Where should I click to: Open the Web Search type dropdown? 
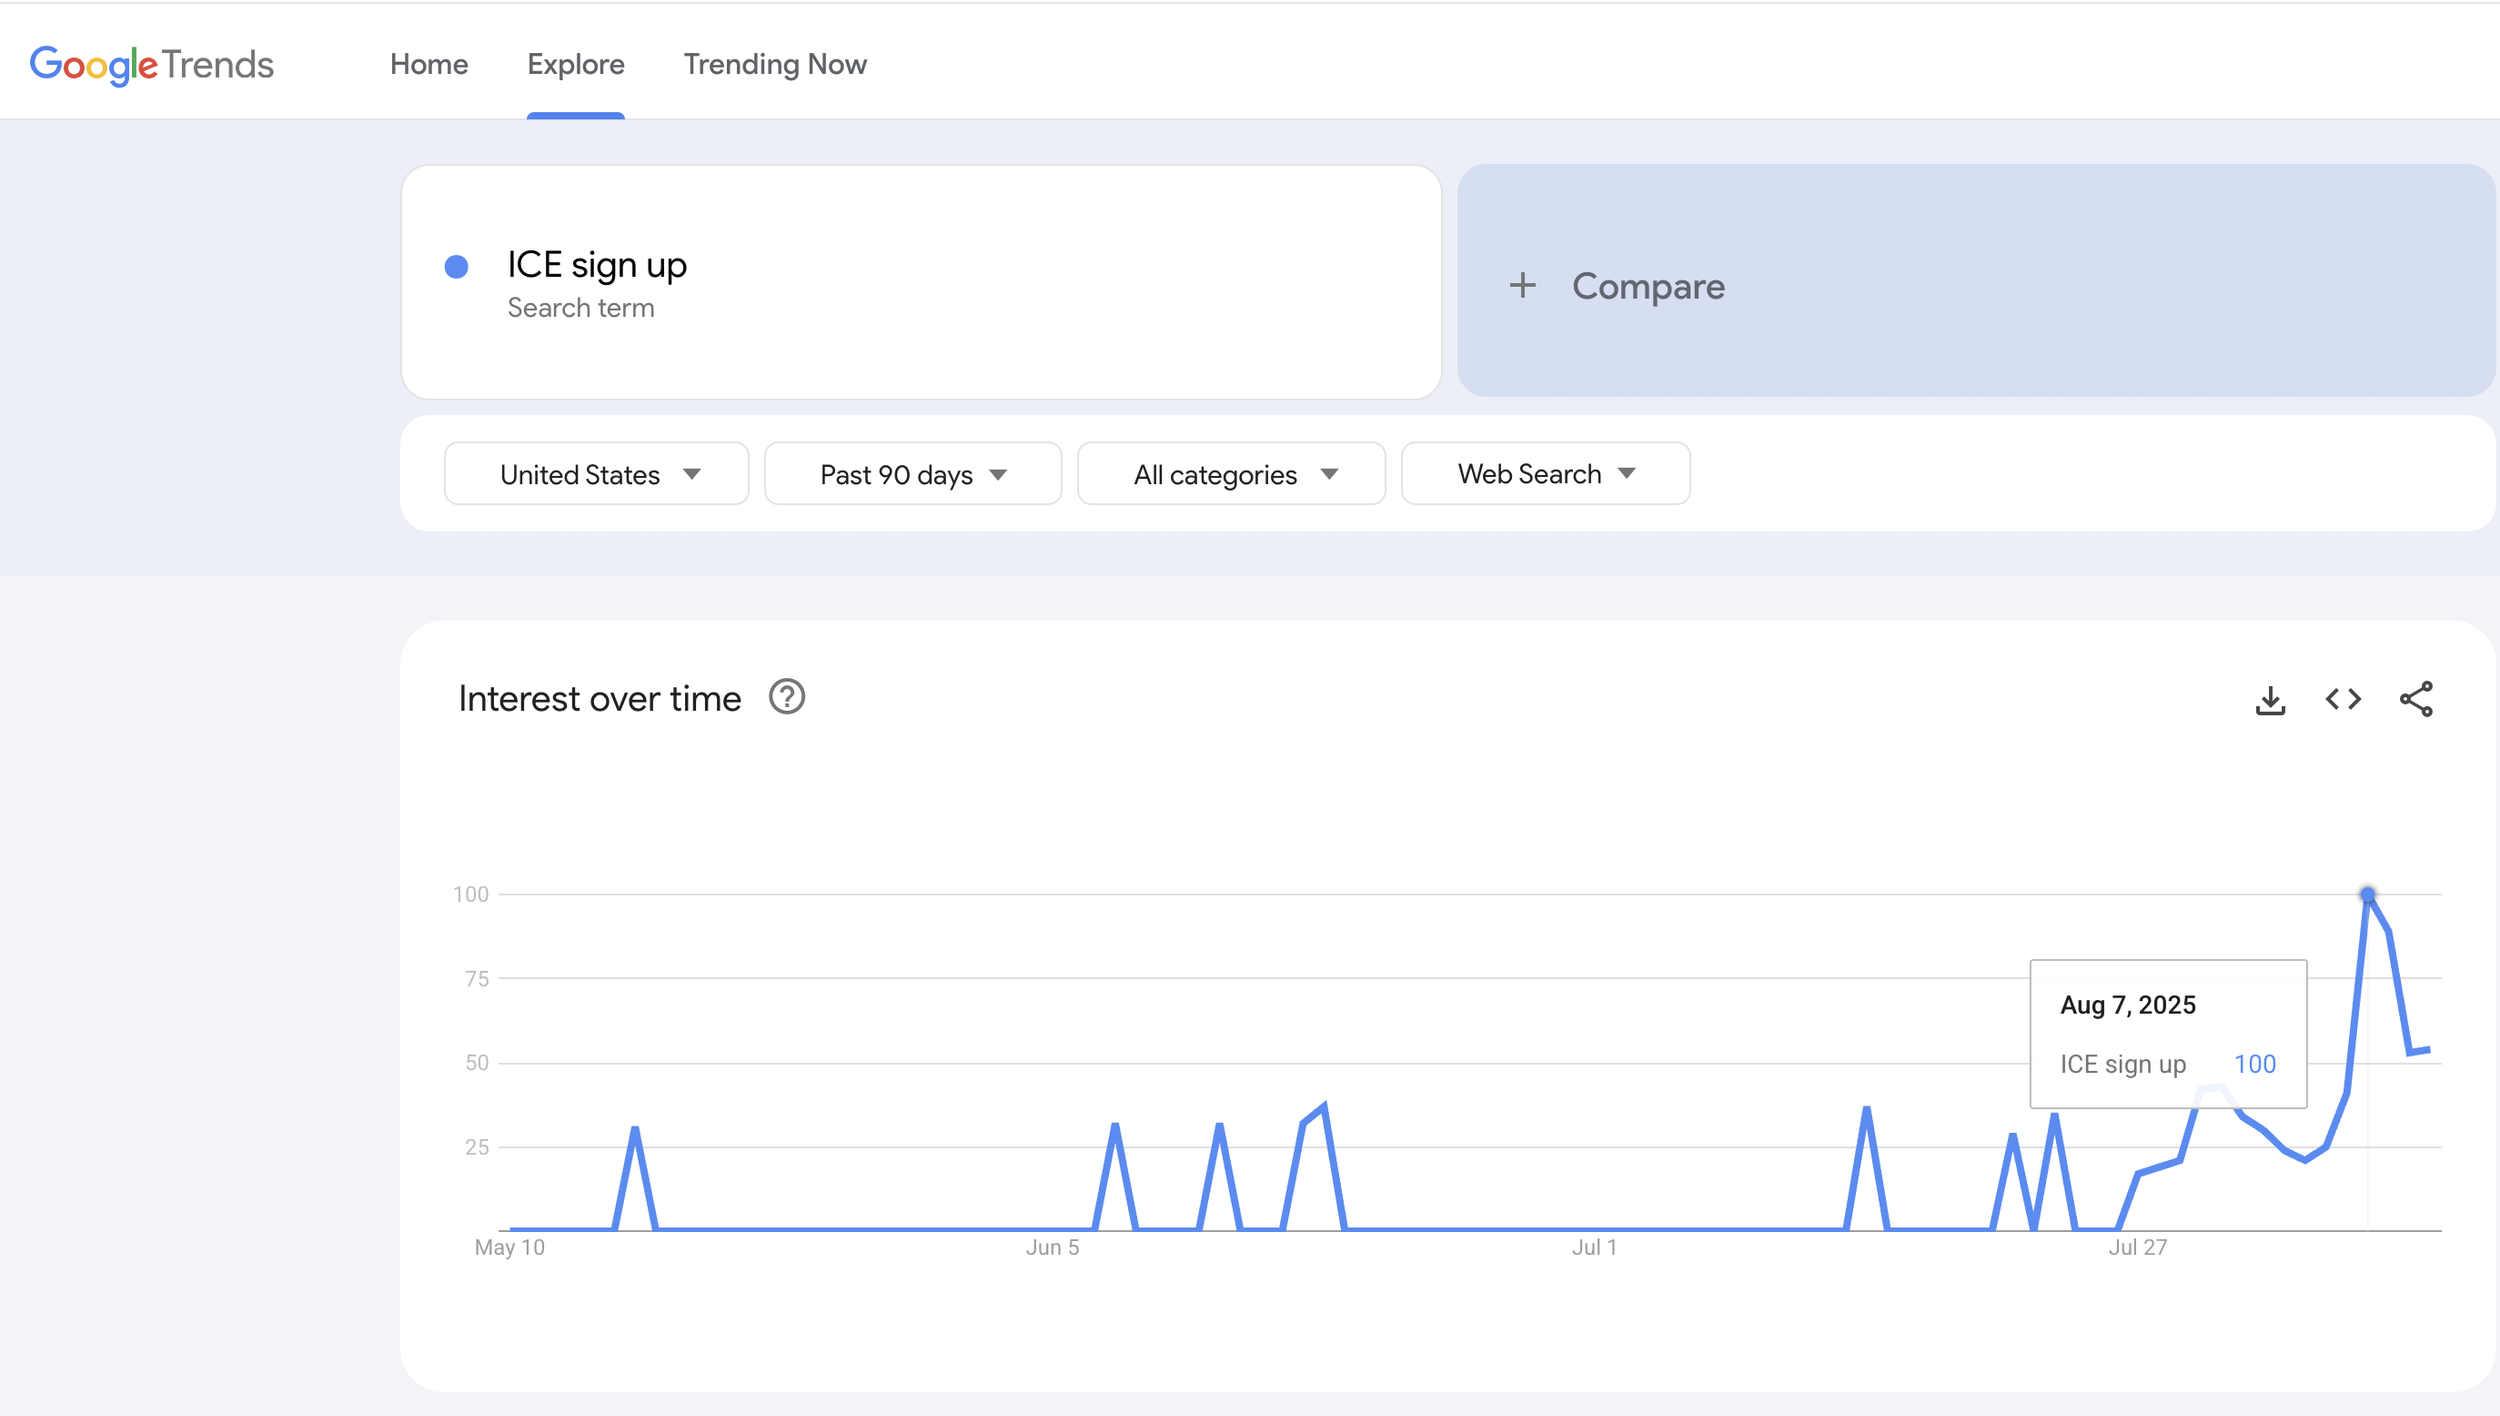(x=1545, y=474)
